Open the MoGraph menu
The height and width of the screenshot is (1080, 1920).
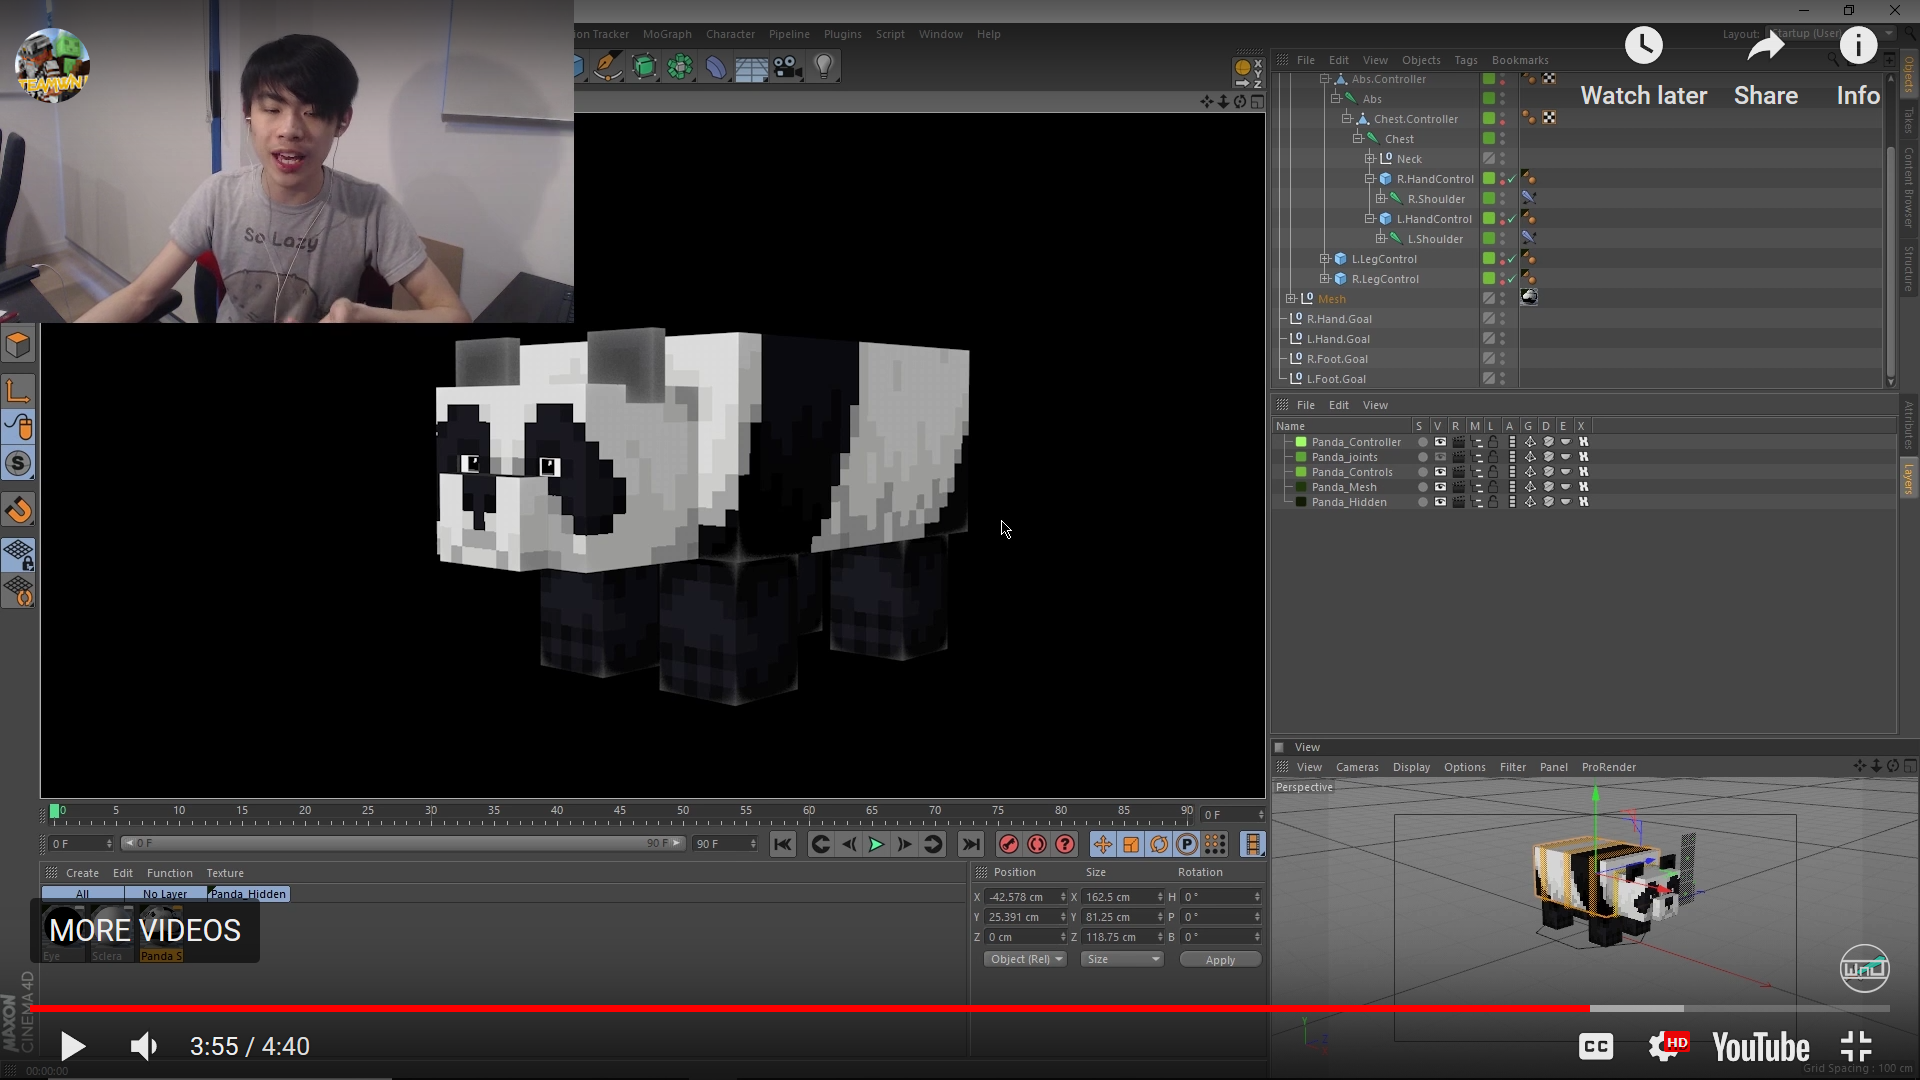[x=667, y=34]
